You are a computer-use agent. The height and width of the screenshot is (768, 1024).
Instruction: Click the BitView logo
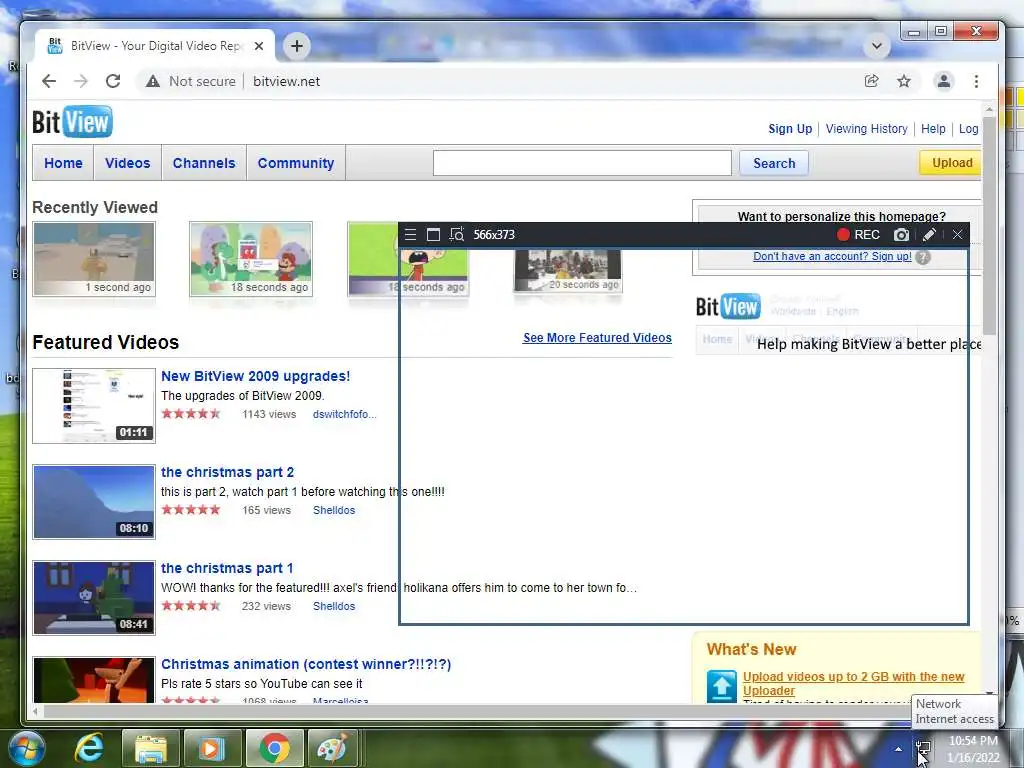point(72,121)
